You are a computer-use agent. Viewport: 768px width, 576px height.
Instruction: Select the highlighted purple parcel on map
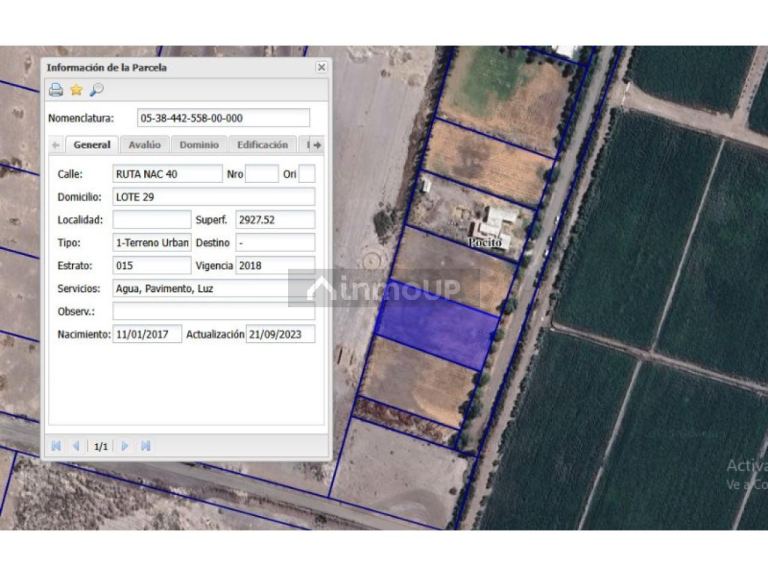[437, 325]
